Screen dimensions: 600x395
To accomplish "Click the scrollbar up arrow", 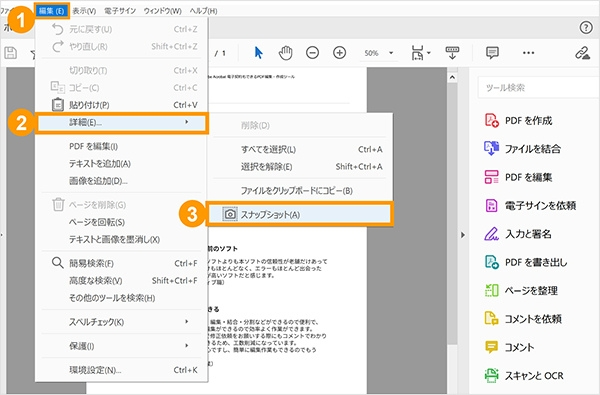I will [x=452, y=77].
